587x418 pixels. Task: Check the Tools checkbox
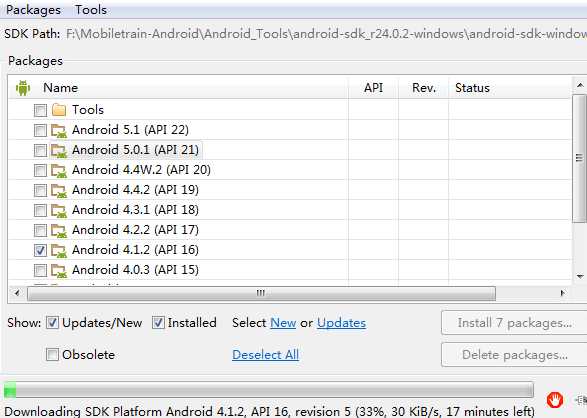pos(40,110)
